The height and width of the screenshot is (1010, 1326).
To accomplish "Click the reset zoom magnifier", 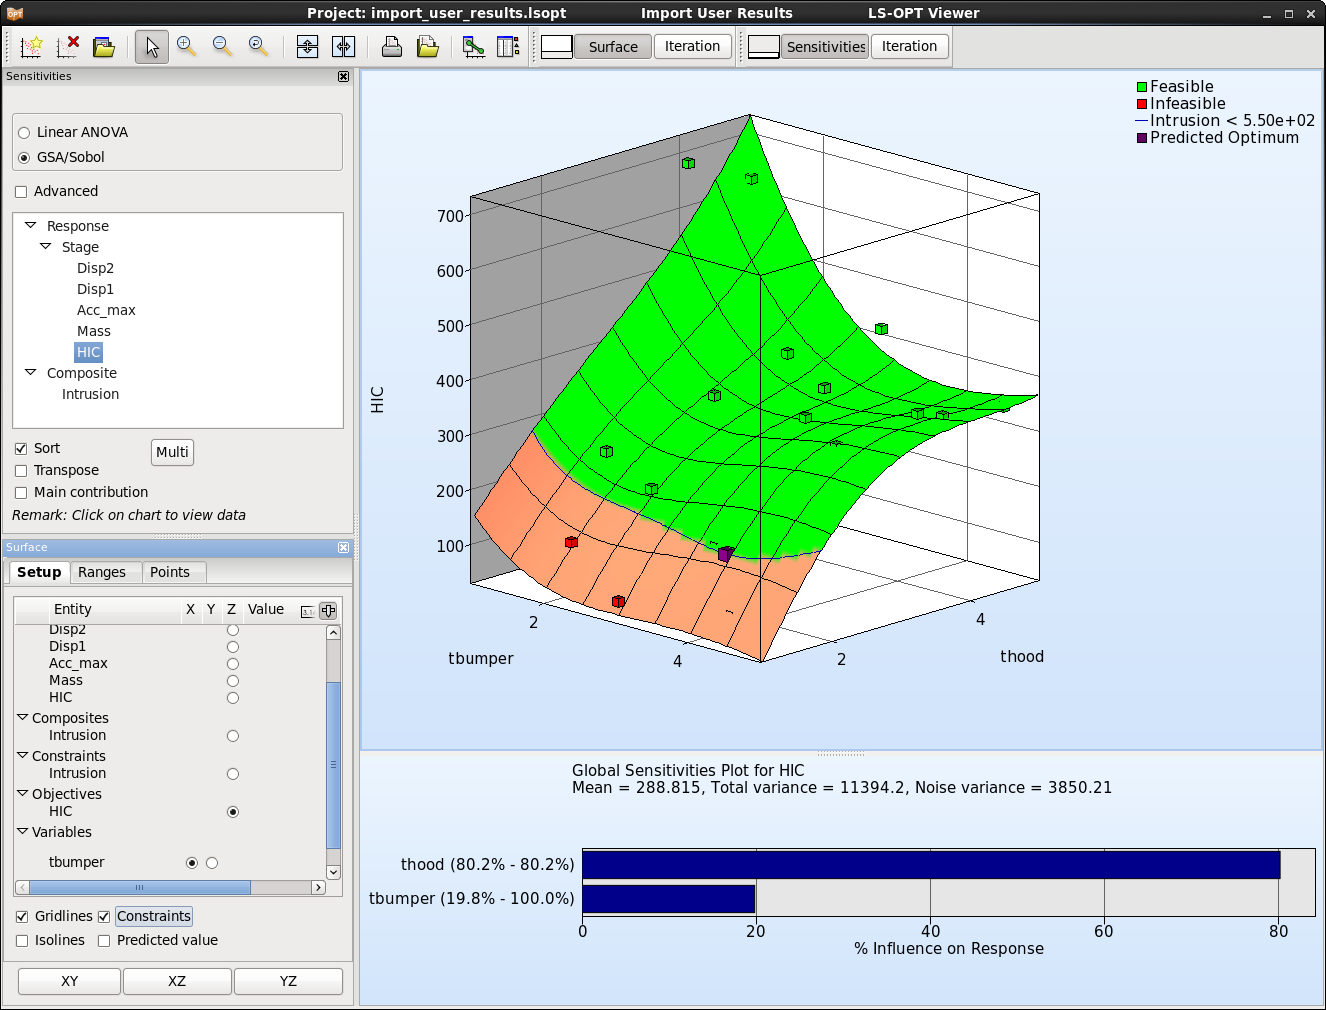I will [259, 46].
